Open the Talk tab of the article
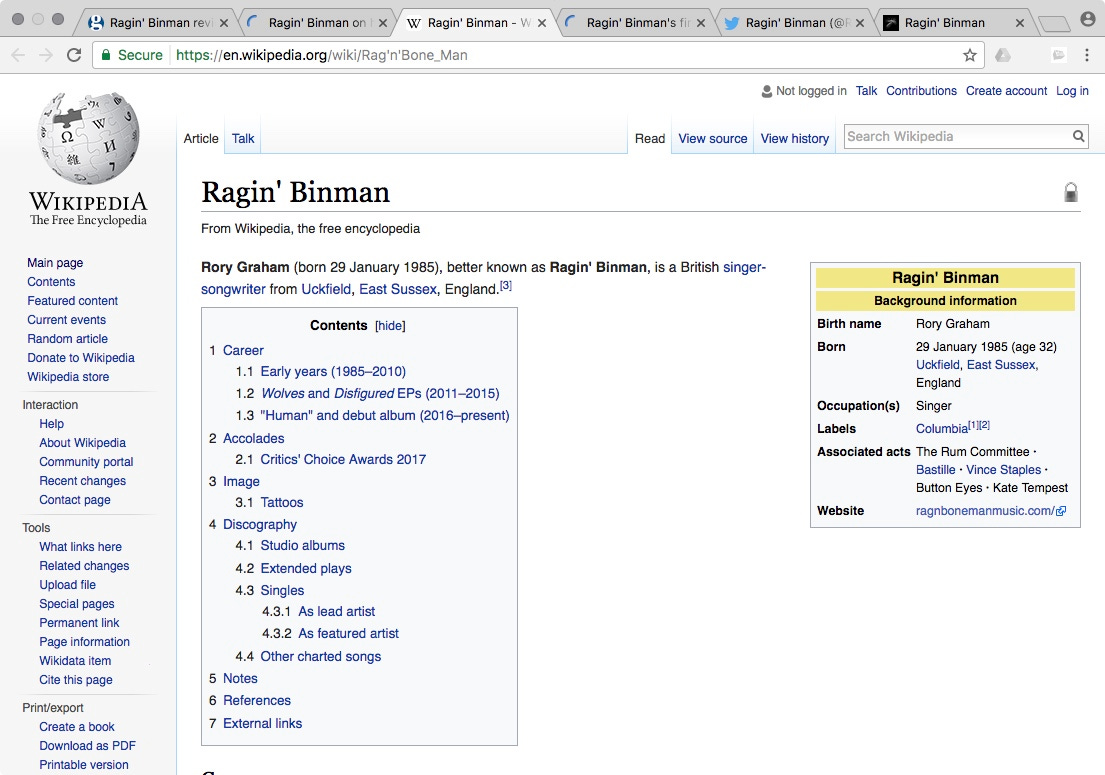 (243, 138)
